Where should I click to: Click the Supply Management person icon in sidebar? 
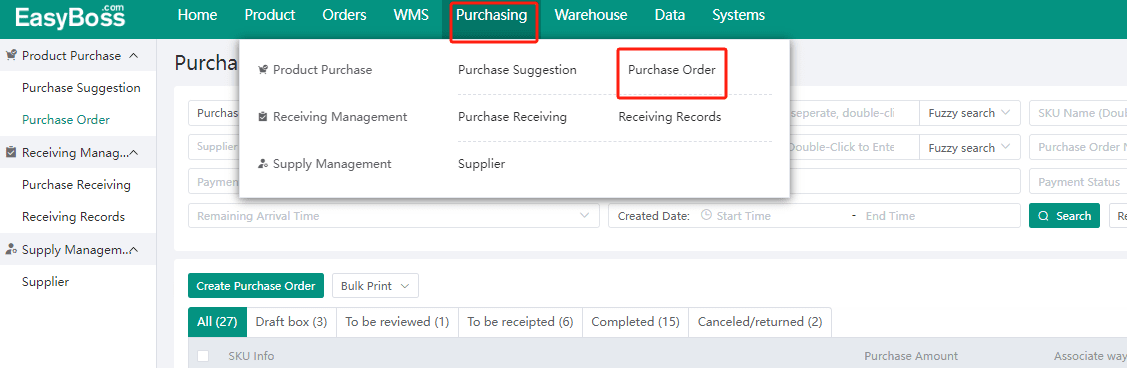[11, 249]
